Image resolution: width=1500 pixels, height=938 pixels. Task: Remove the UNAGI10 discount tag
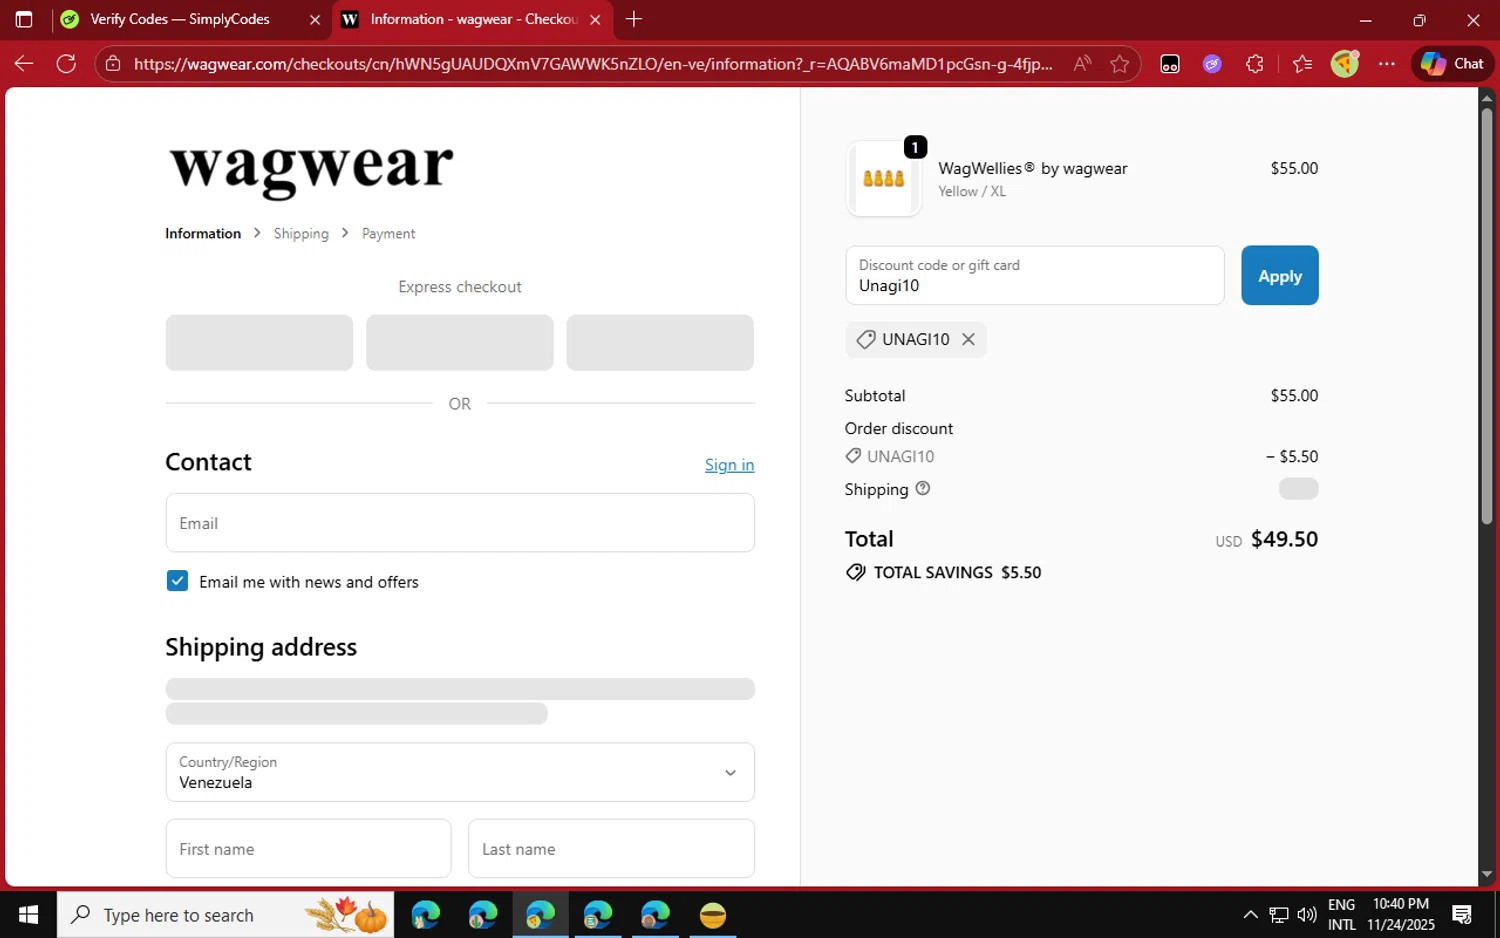[968, 339]
